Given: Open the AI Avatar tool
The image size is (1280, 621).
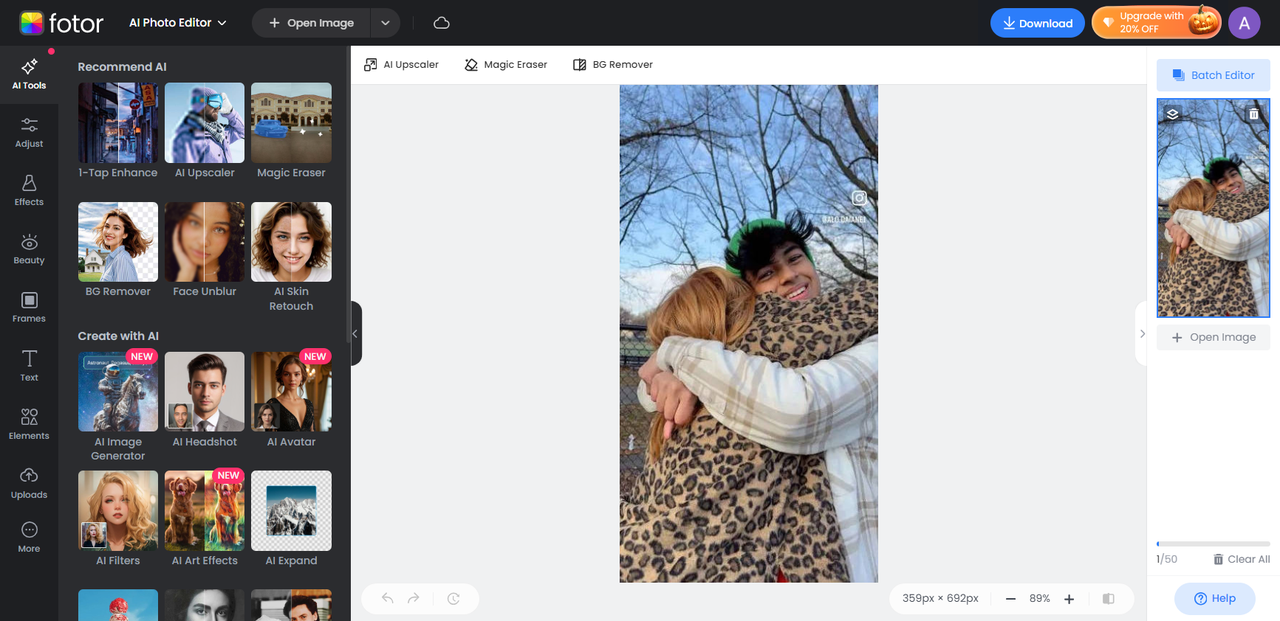Looking at the screenshot, I should coord(291,399).
